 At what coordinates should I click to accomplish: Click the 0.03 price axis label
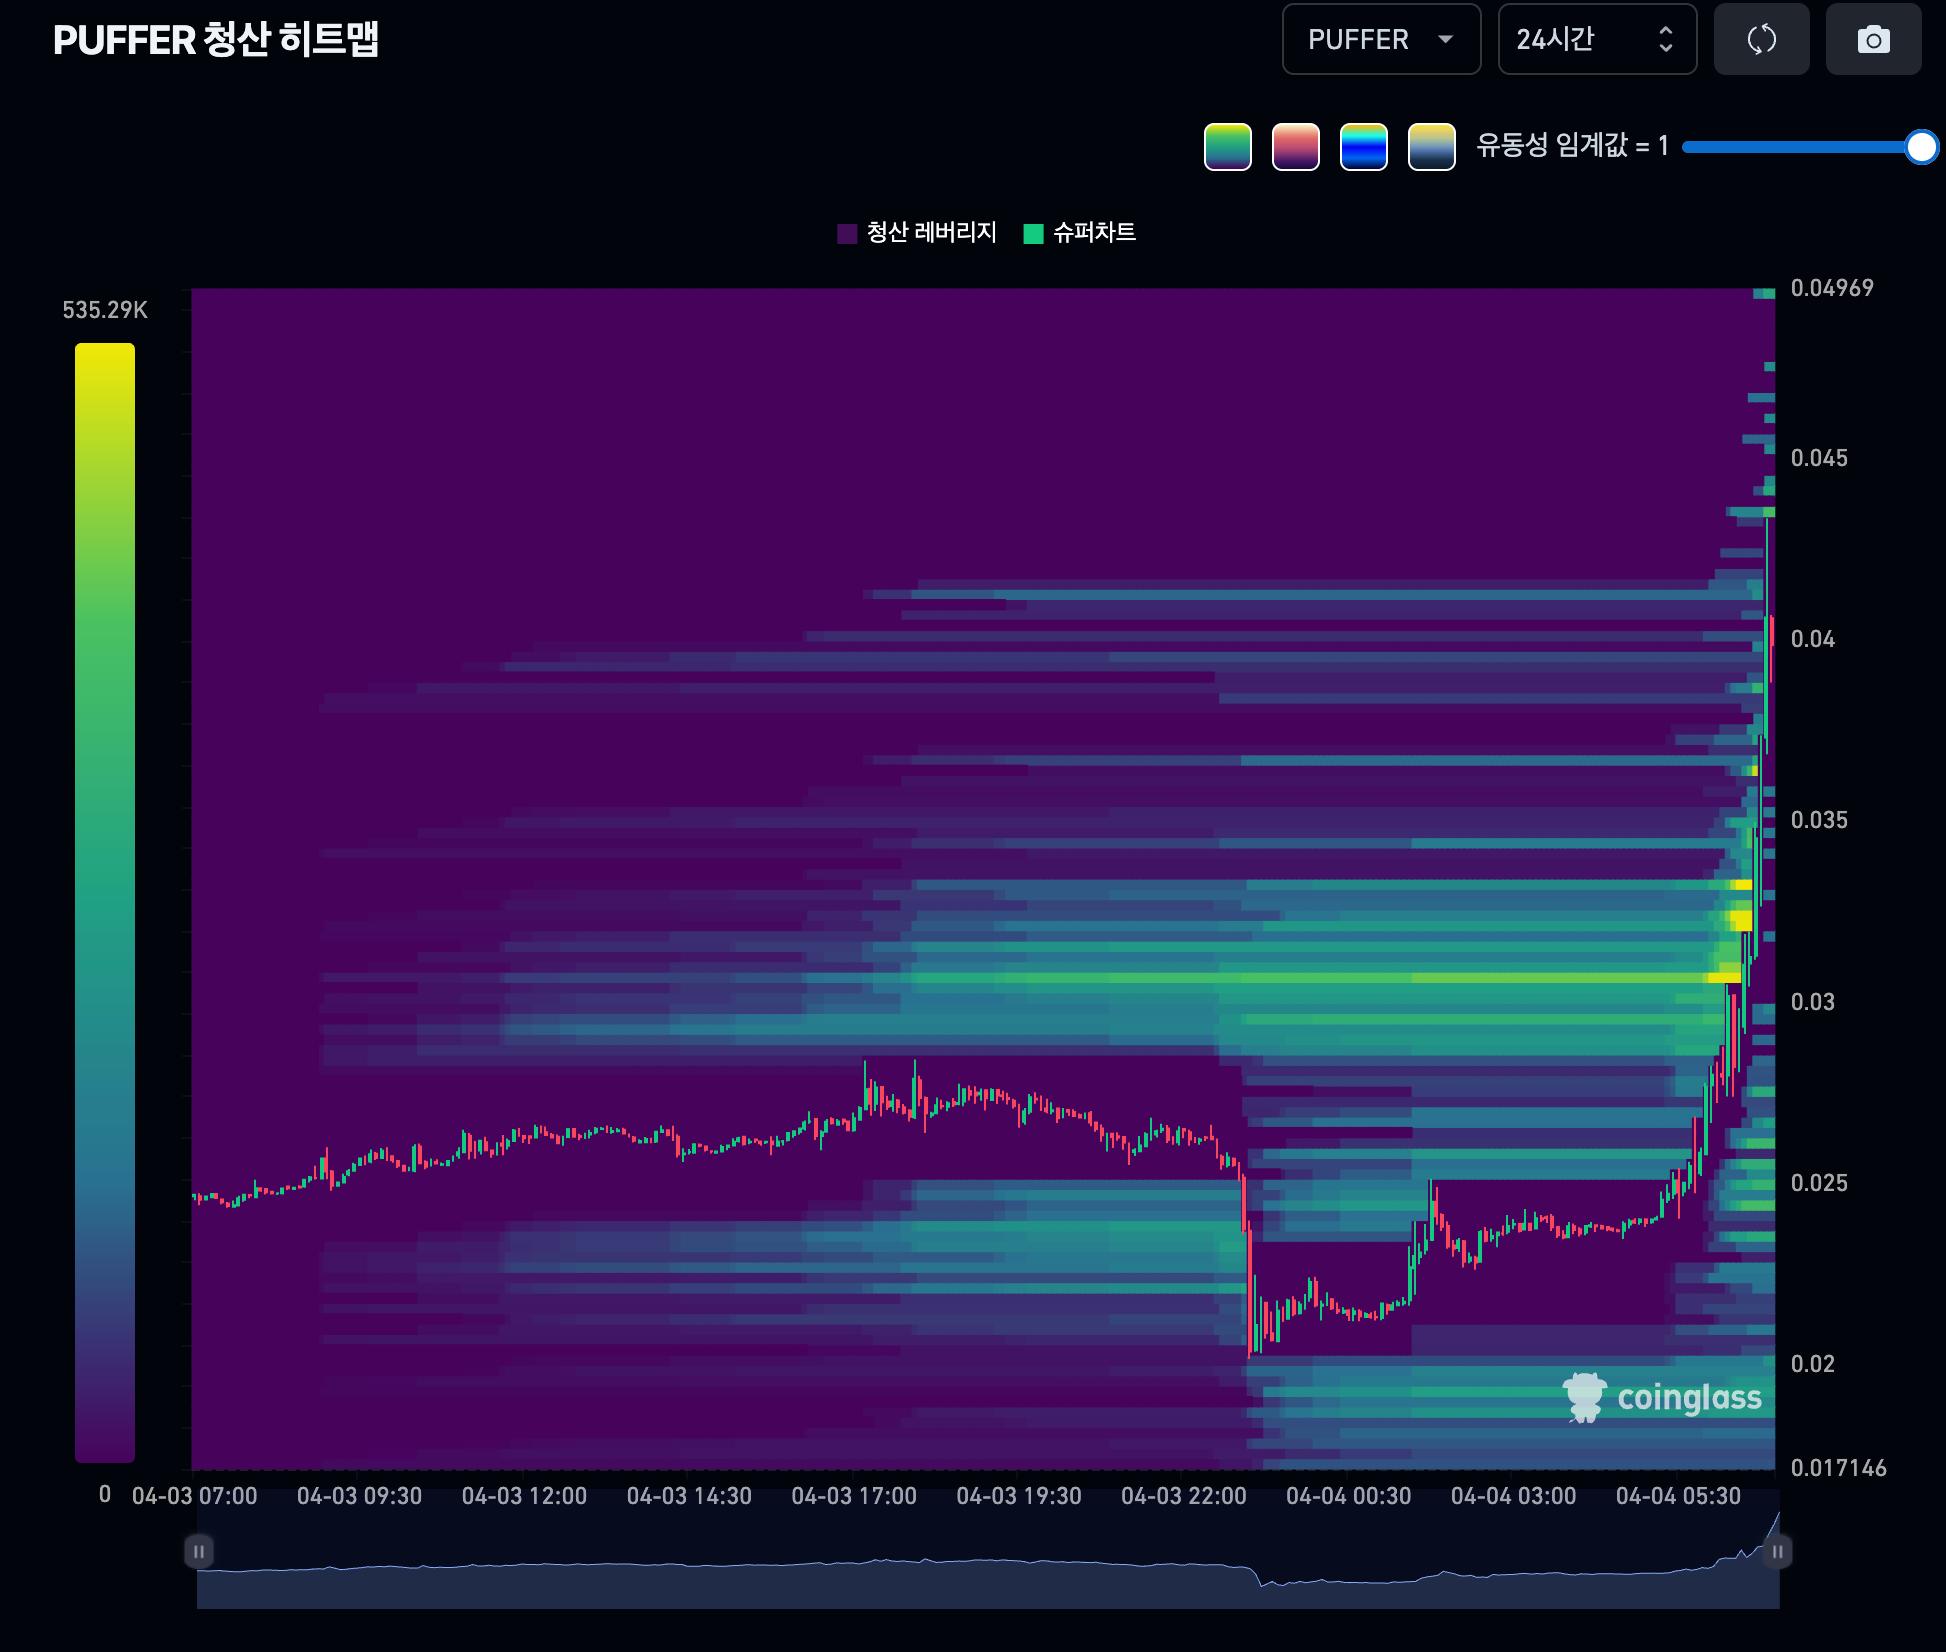coord(1812,1002)
